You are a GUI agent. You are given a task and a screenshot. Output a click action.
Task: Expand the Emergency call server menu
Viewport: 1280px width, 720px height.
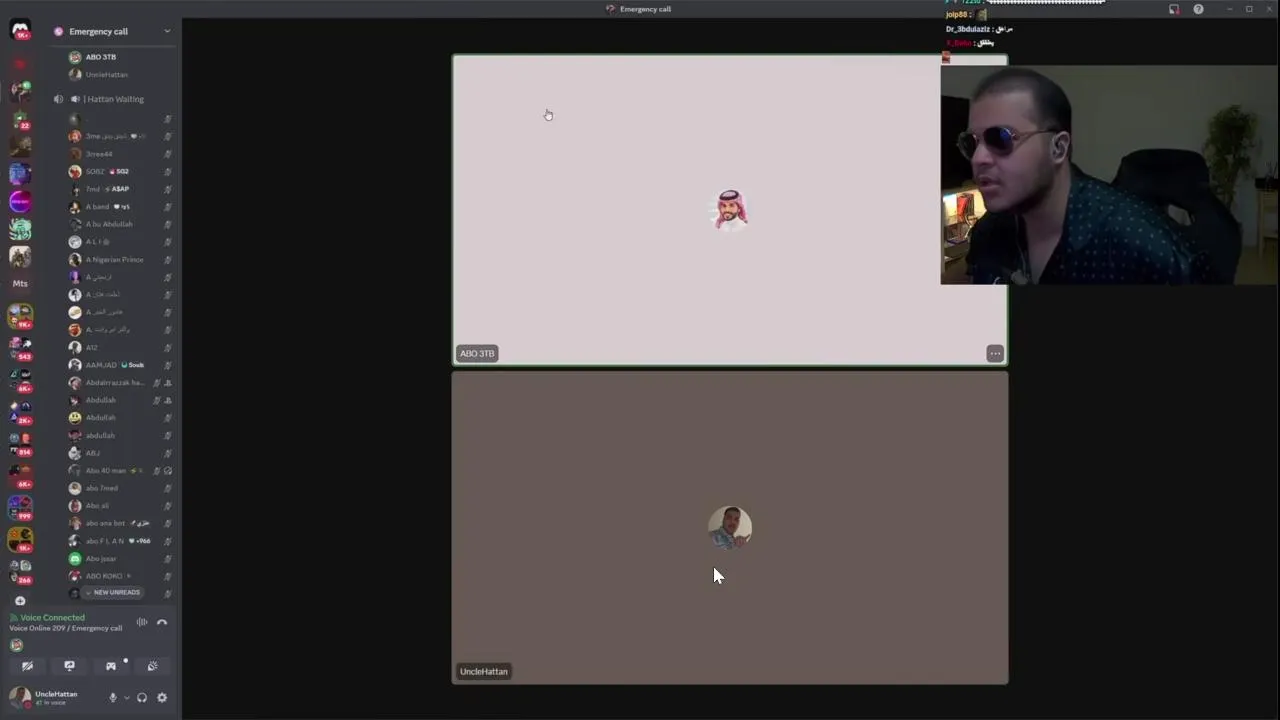(167, 31)
